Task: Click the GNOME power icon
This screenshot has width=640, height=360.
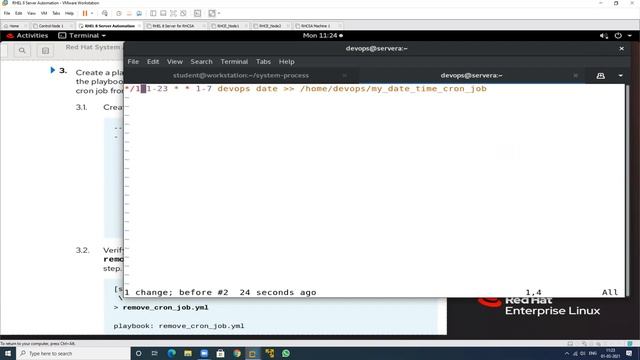Action: tap(618, 36)
